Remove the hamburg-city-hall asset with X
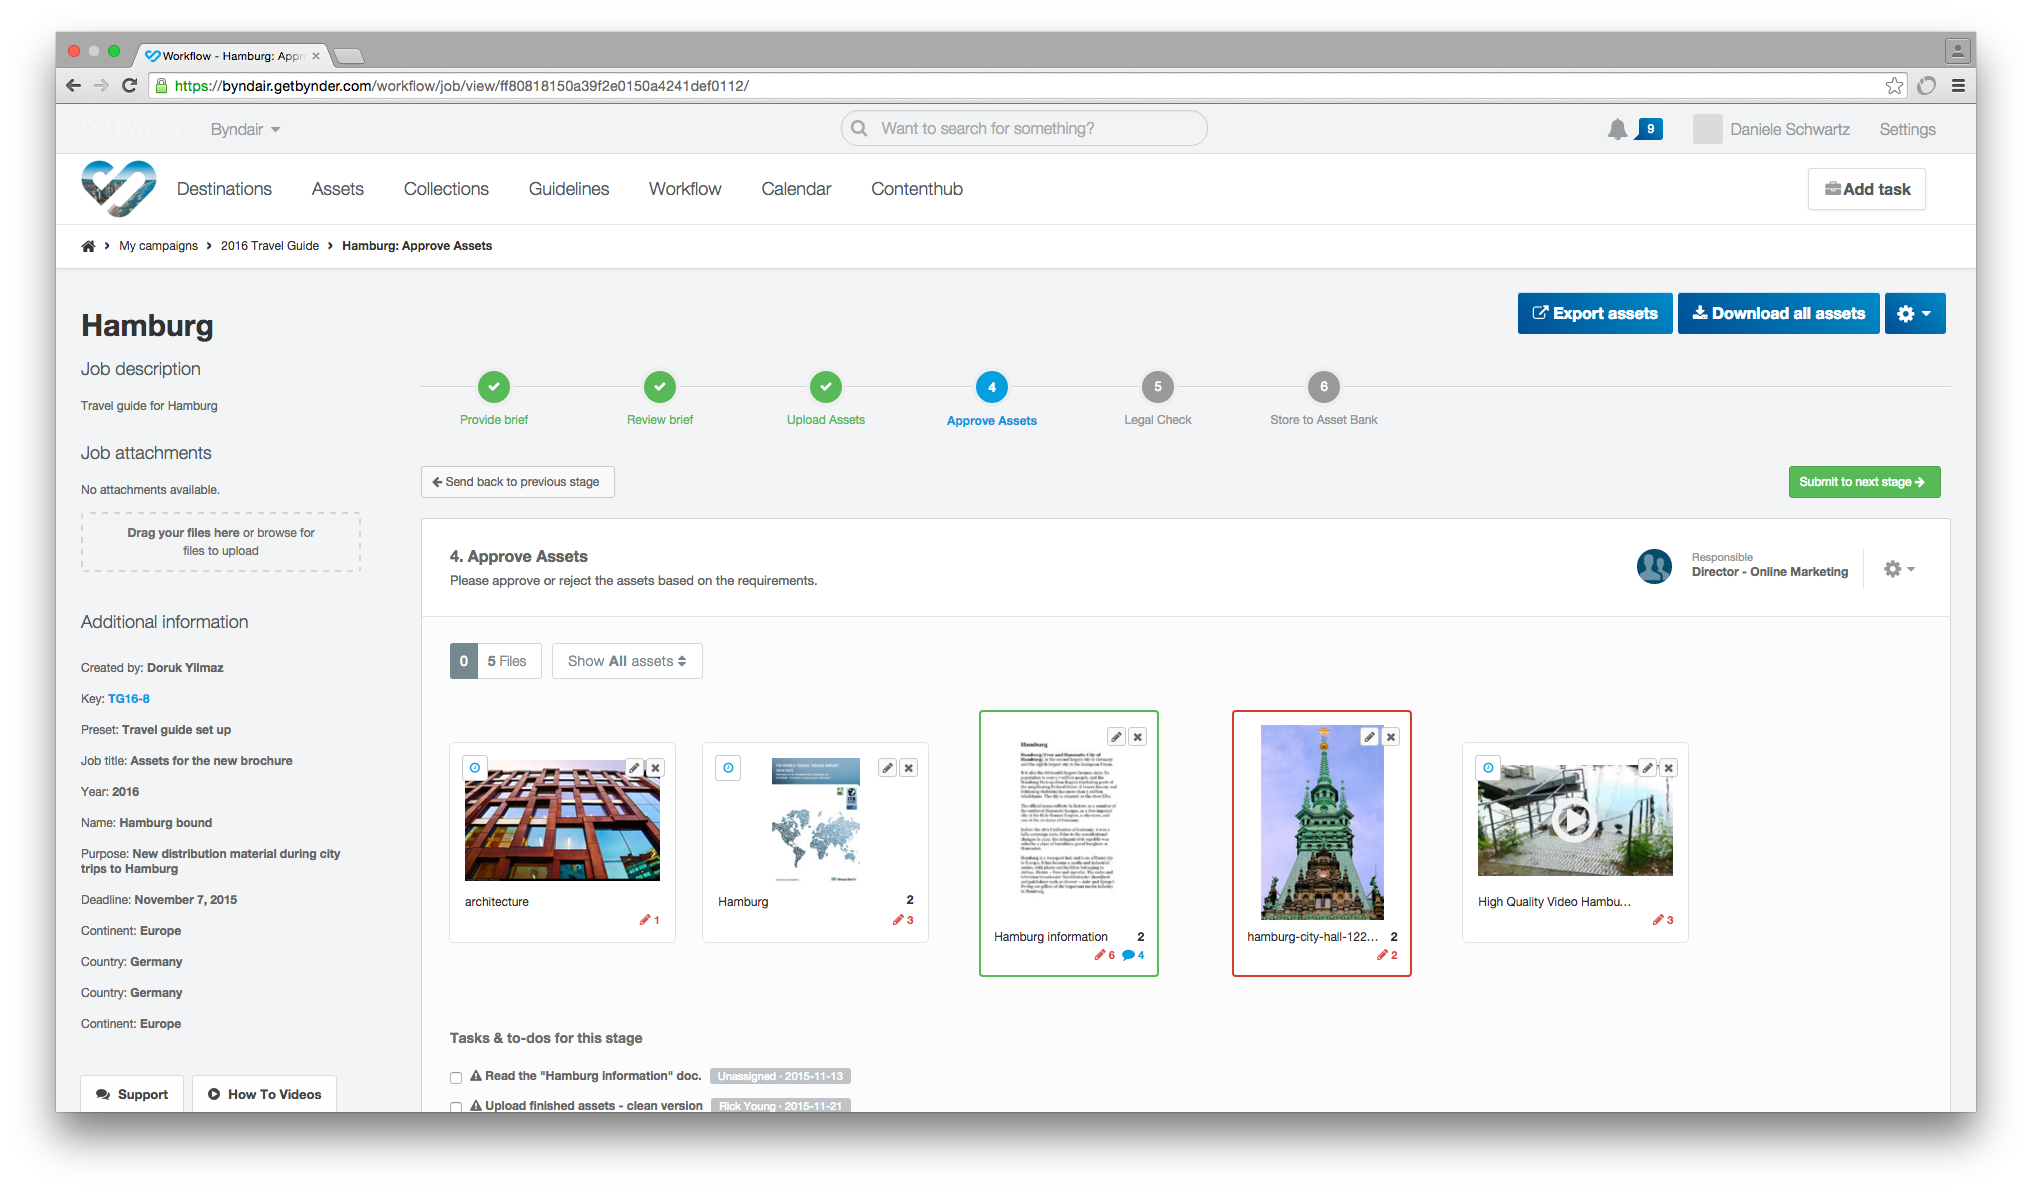The height and width of the screenshot is (1192, 2032). [1390, 737]
